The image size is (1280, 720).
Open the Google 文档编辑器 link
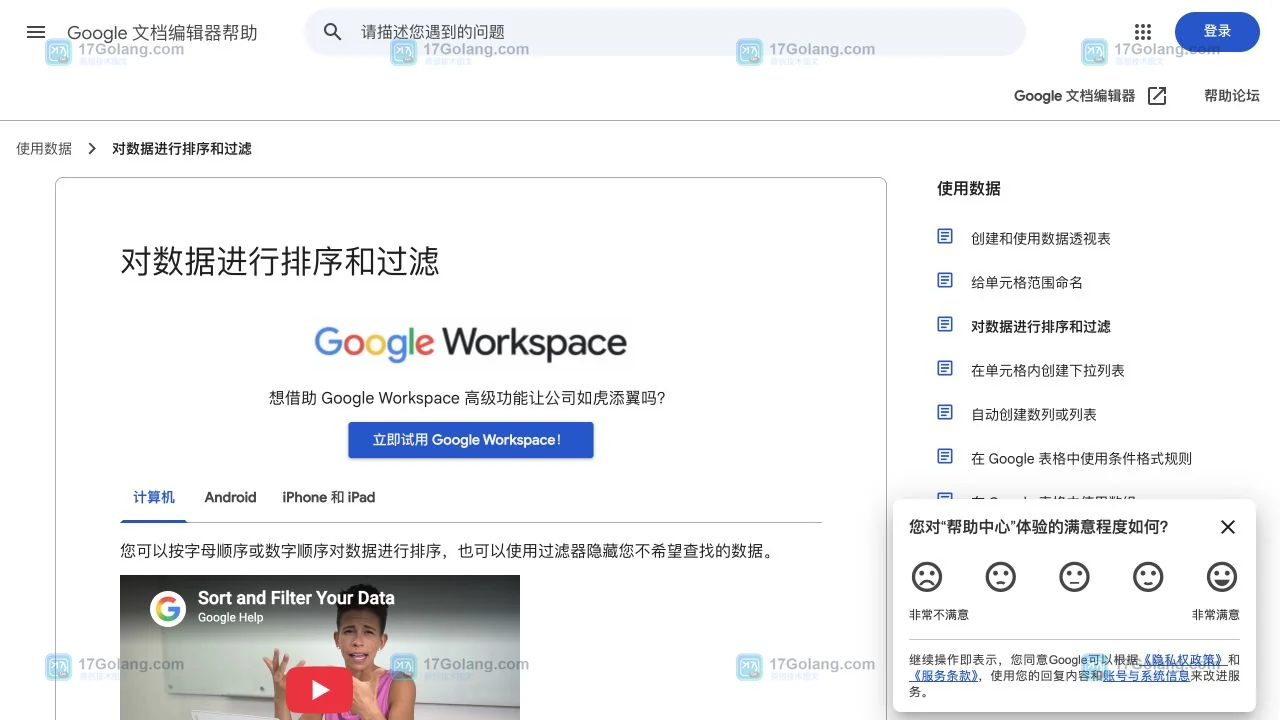pos(1075,96)
